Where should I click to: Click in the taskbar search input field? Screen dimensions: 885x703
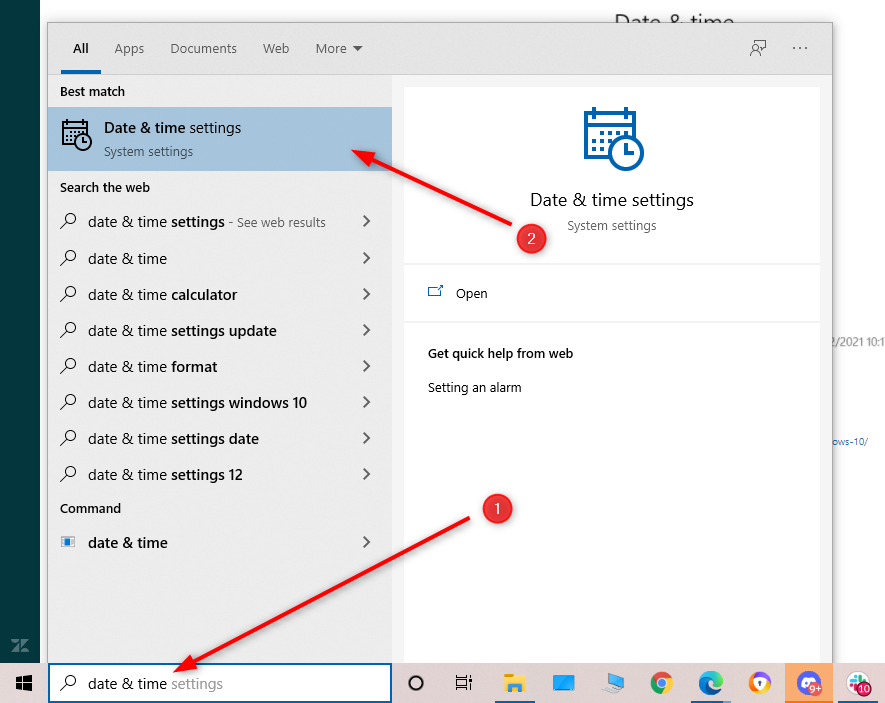pos(220,683)
